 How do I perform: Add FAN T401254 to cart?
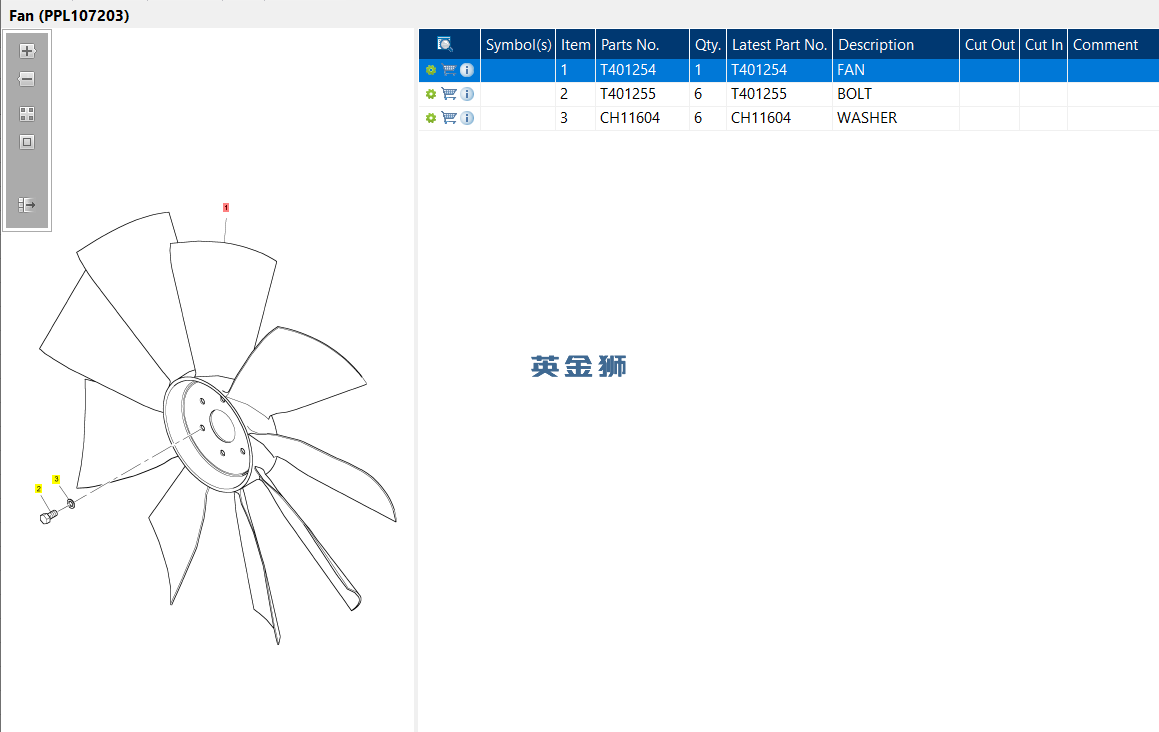click(x=449, y=70)
